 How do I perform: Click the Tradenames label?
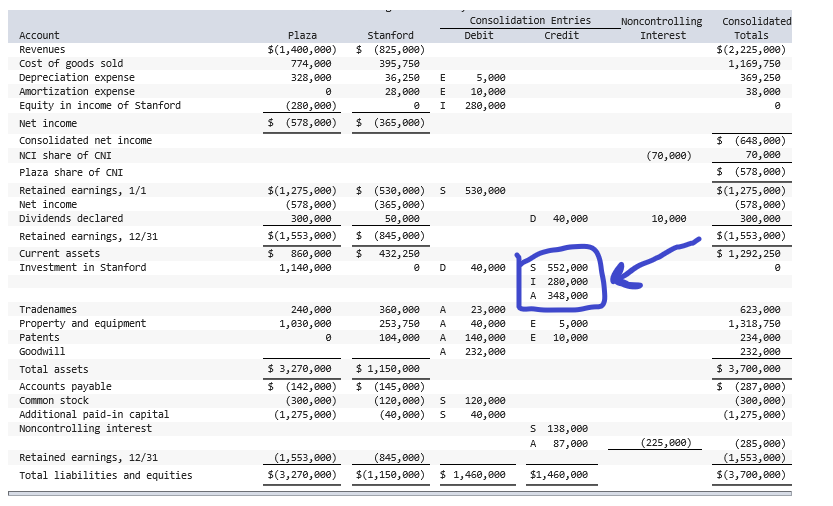(48, 309)
